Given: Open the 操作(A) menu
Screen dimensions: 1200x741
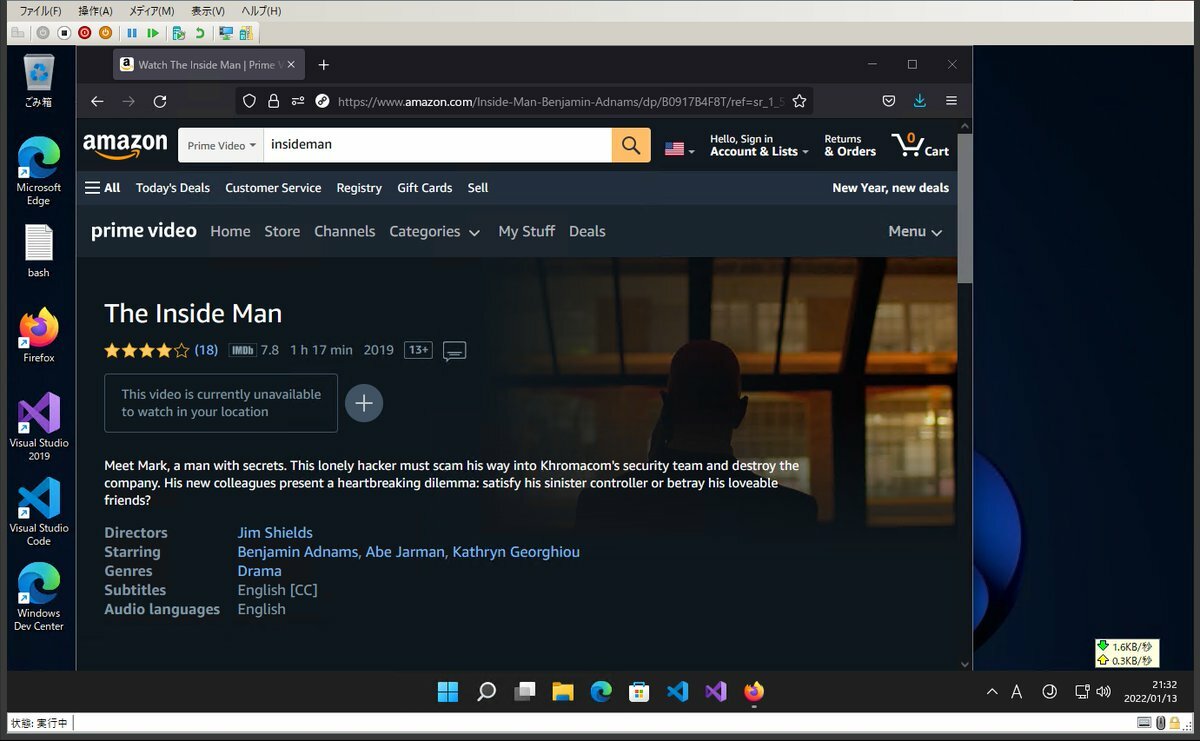Looking at the screenshot, I should click(95, 10).
